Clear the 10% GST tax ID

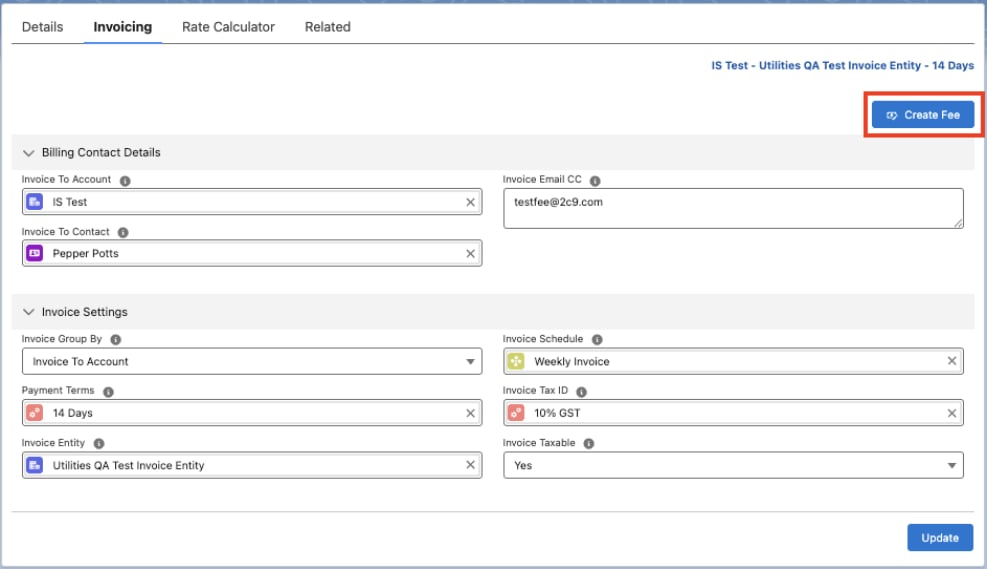point(952,413)
